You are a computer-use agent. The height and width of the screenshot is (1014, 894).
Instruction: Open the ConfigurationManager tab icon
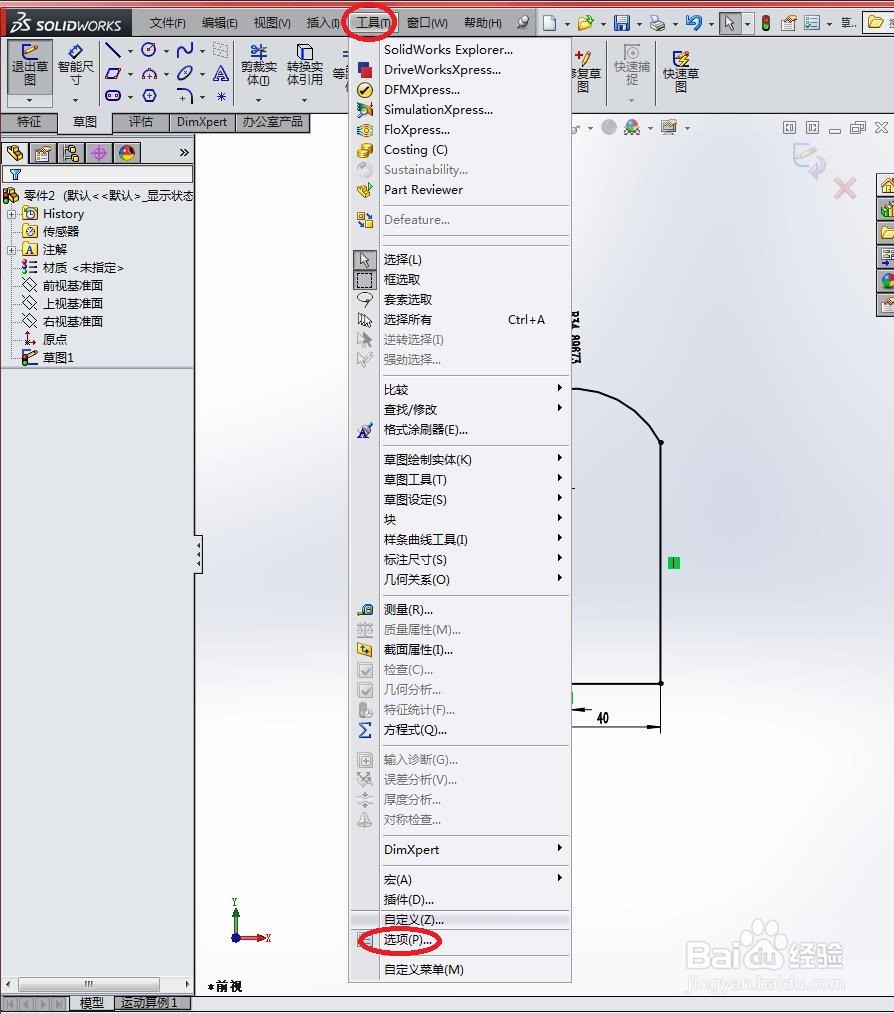pos(71,153)
